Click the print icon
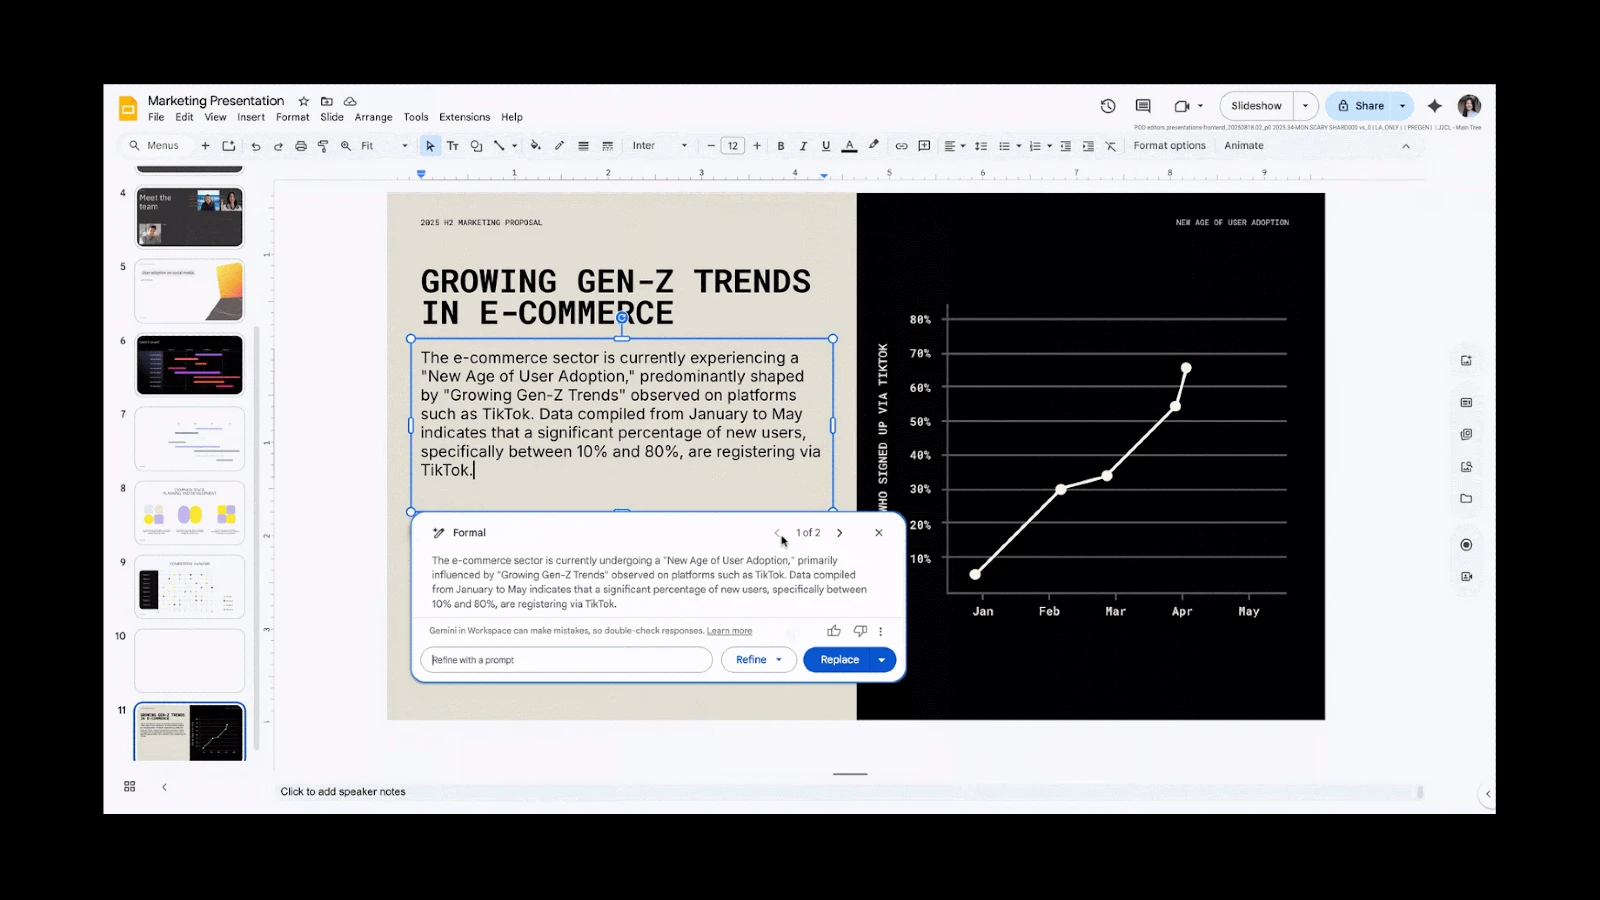The image size is (1600, 900). pos(300,146)
